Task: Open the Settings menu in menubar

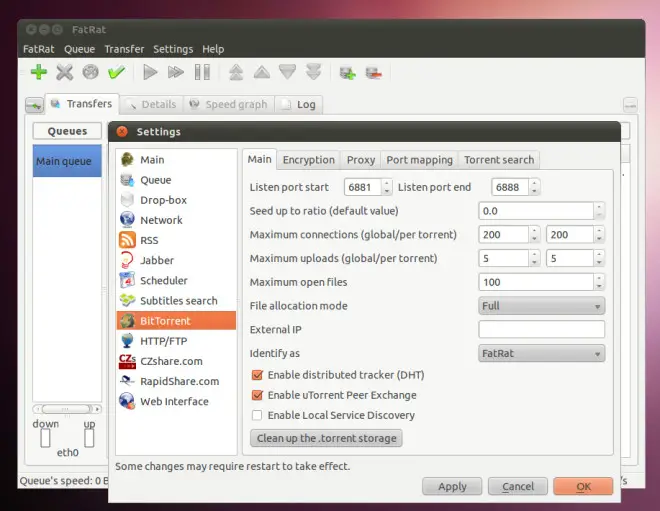Action: click(x=173, y=49)
